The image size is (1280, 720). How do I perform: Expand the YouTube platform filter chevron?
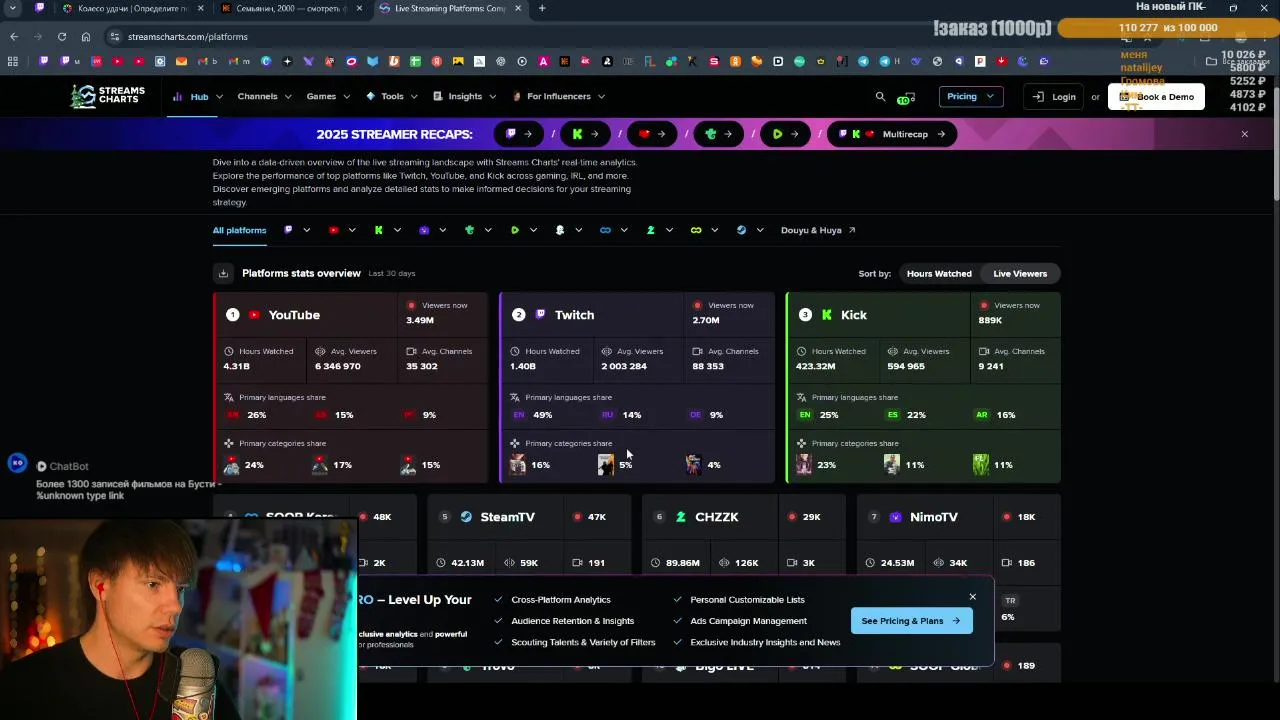(352, 230)
